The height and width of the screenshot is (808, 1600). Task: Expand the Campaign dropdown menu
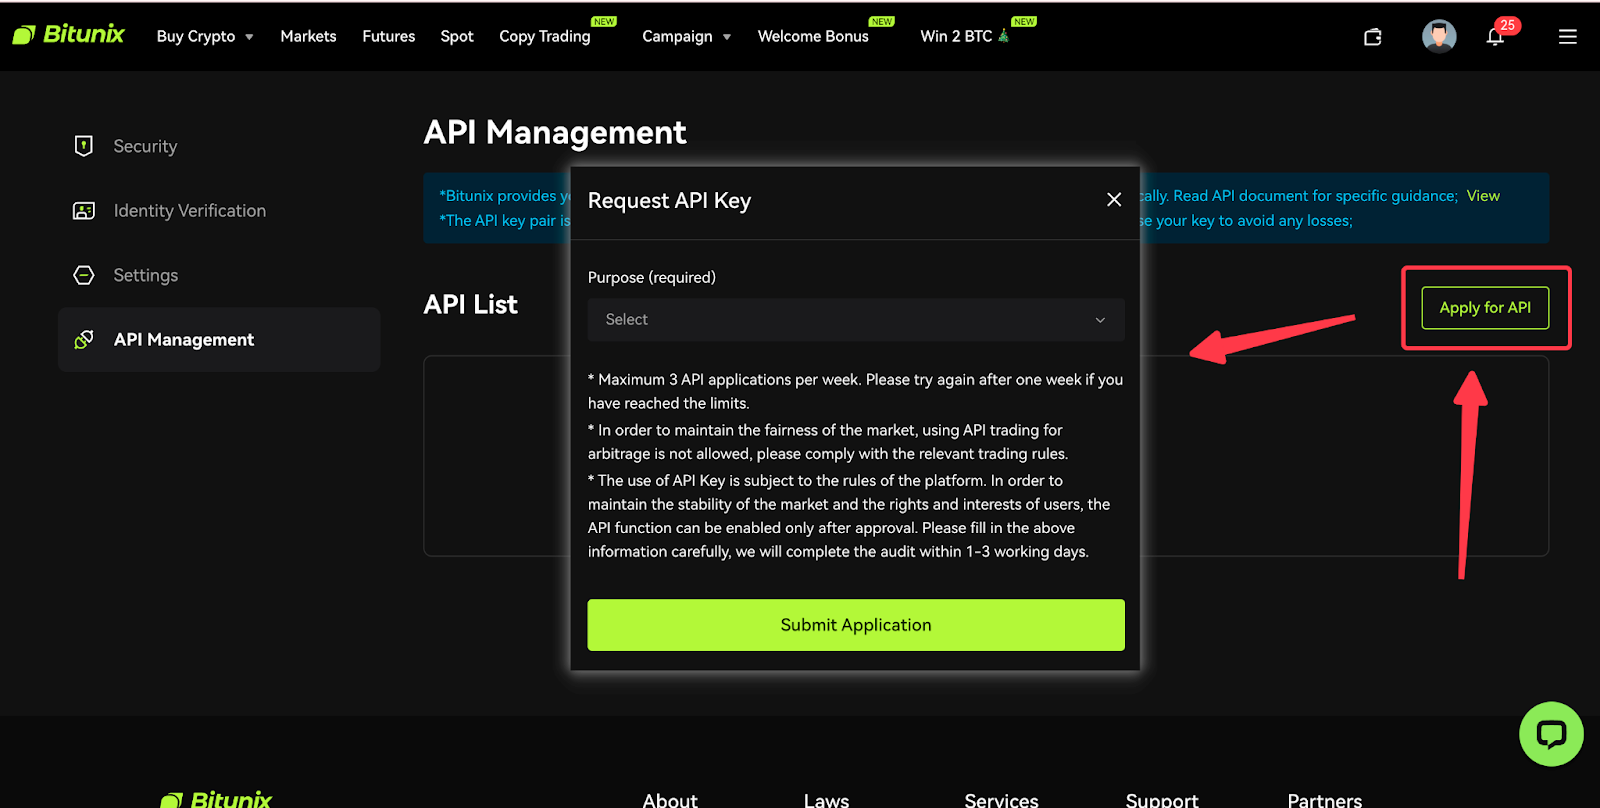(686, 36)
